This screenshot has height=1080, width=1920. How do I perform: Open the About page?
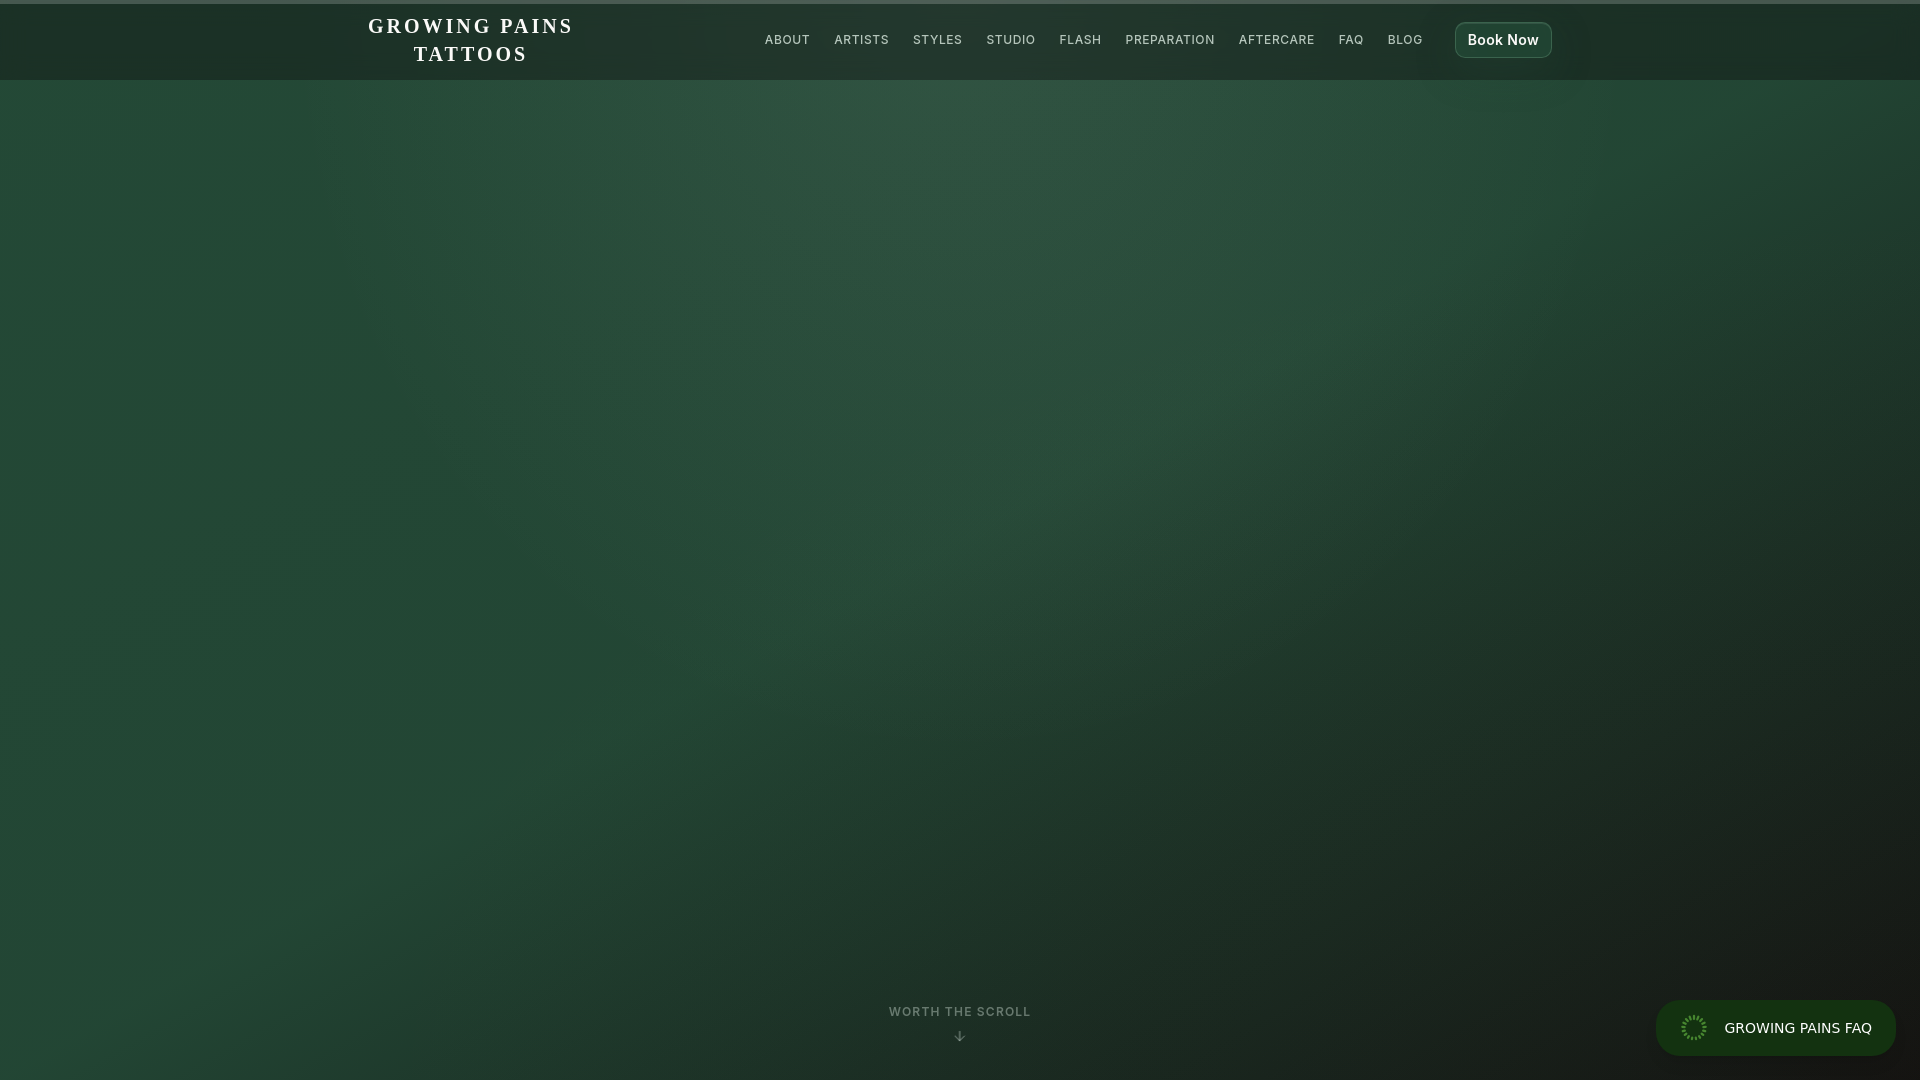(x=787, y=40)
